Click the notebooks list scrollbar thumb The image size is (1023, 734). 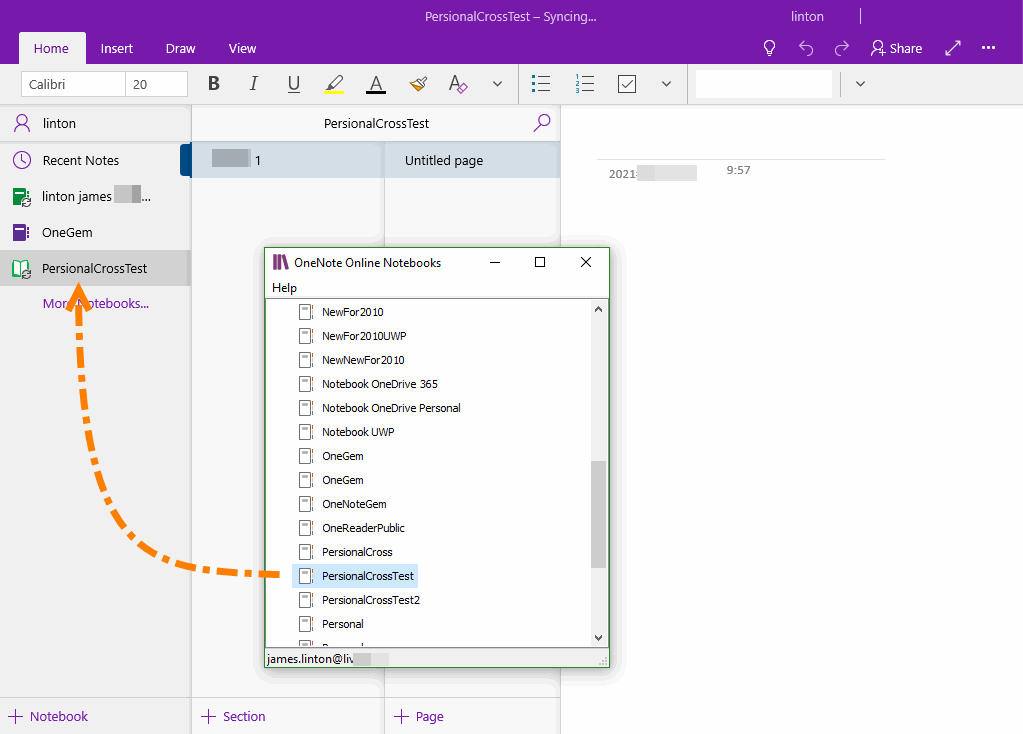598,514
